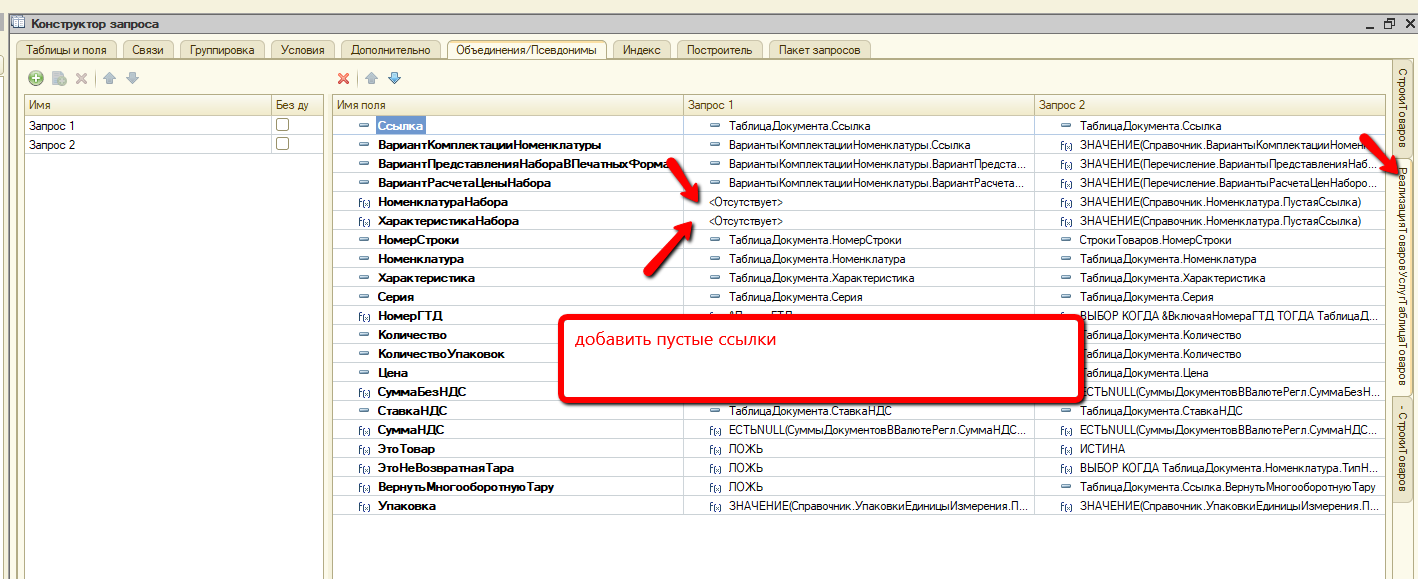Viewport: 1418px width, 579px height.
Task: Toggle the checkbox for Запрос 1
Action: point(283,125)
